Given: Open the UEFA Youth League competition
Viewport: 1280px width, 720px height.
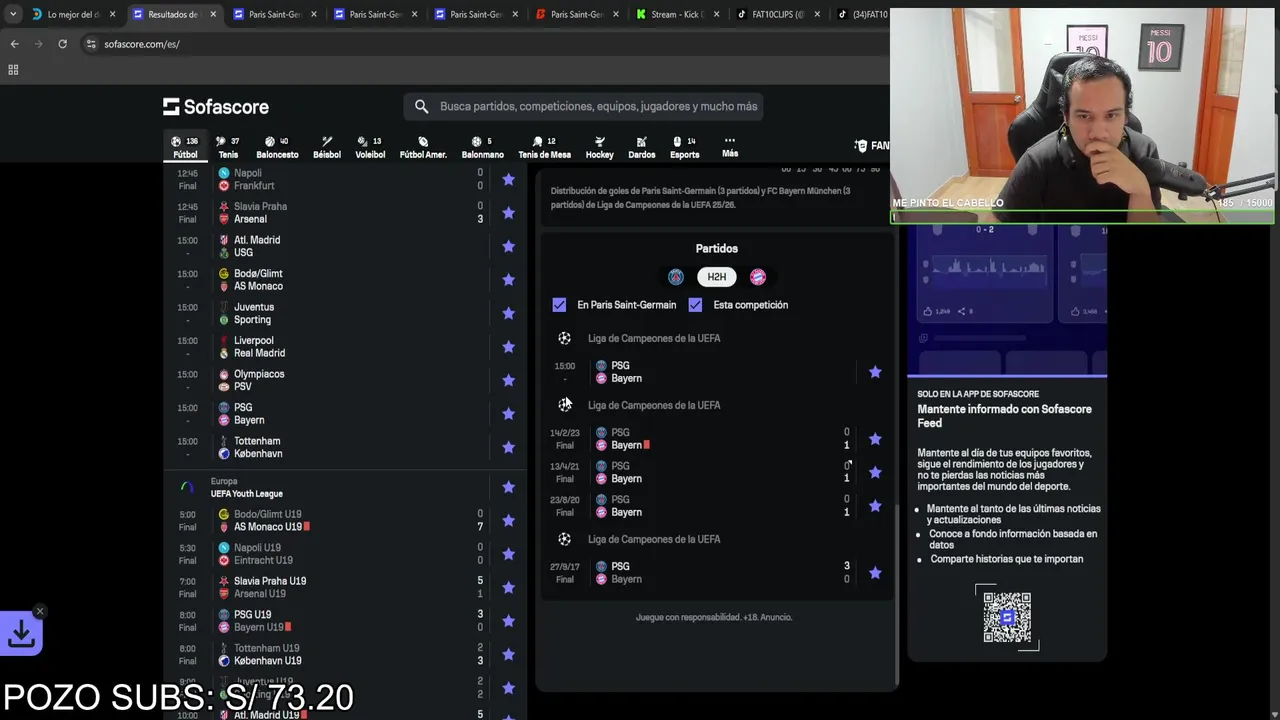Looking at the screenshot, I should 246,493.
